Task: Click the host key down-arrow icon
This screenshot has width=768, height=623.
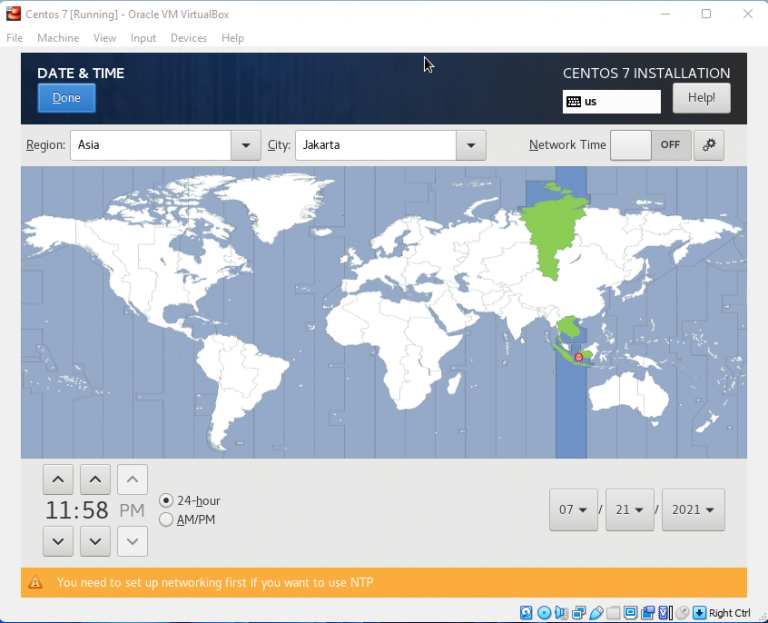Action: point(699,613)
